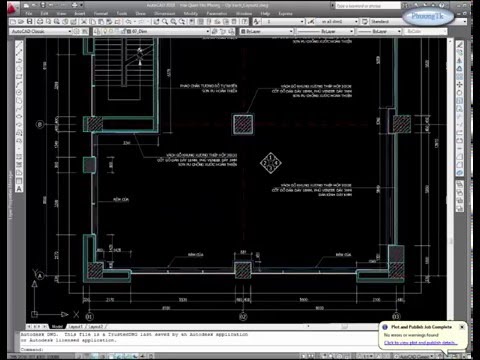
Task: Click the Plot printer icon in Standard toolbar
Action: (40, 22)
